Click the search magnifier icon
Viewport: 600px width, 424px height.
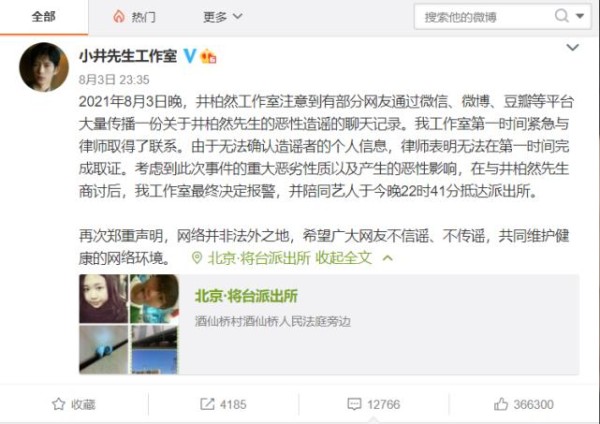pos(561,16)
